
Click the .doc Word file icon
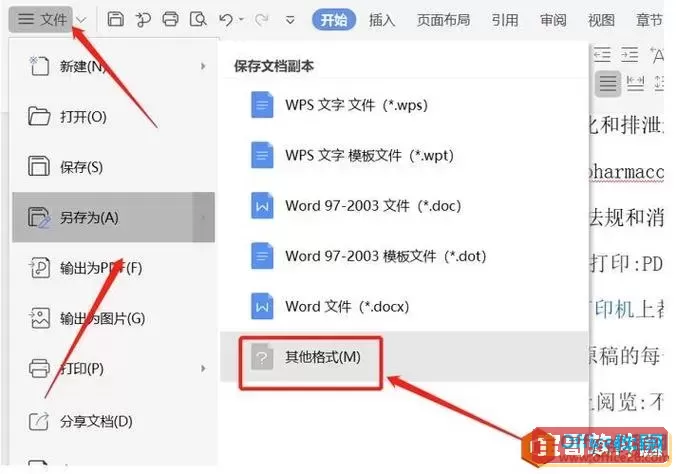[x=262, y=206]
